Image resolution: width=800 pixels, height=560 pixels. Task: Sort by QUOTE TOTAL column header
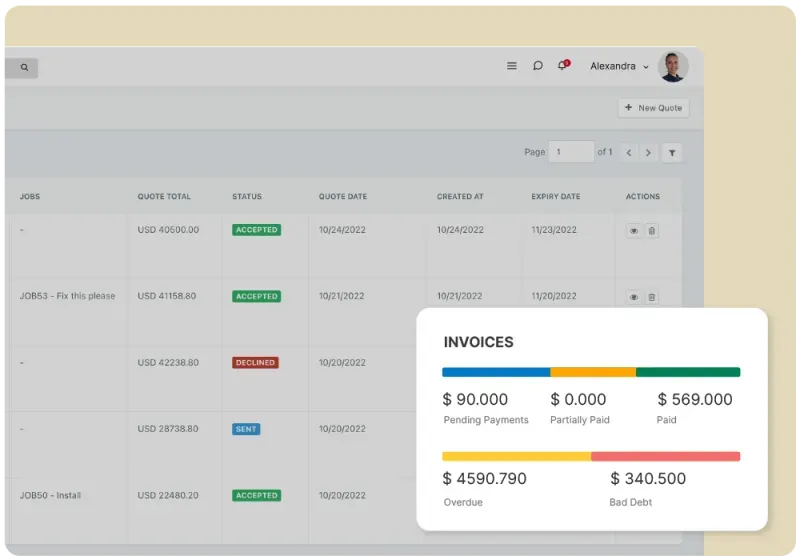[164, 196]
